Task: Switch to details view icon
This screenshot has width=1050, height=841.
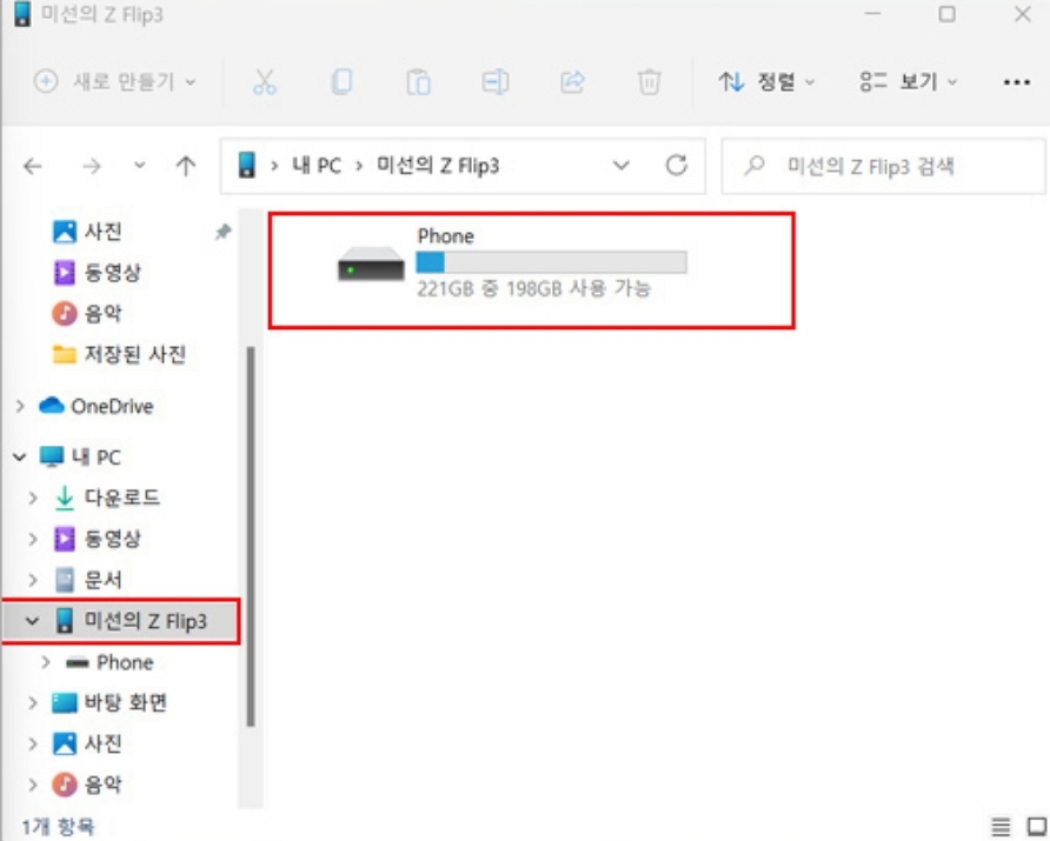Action: pos(1000,827)
